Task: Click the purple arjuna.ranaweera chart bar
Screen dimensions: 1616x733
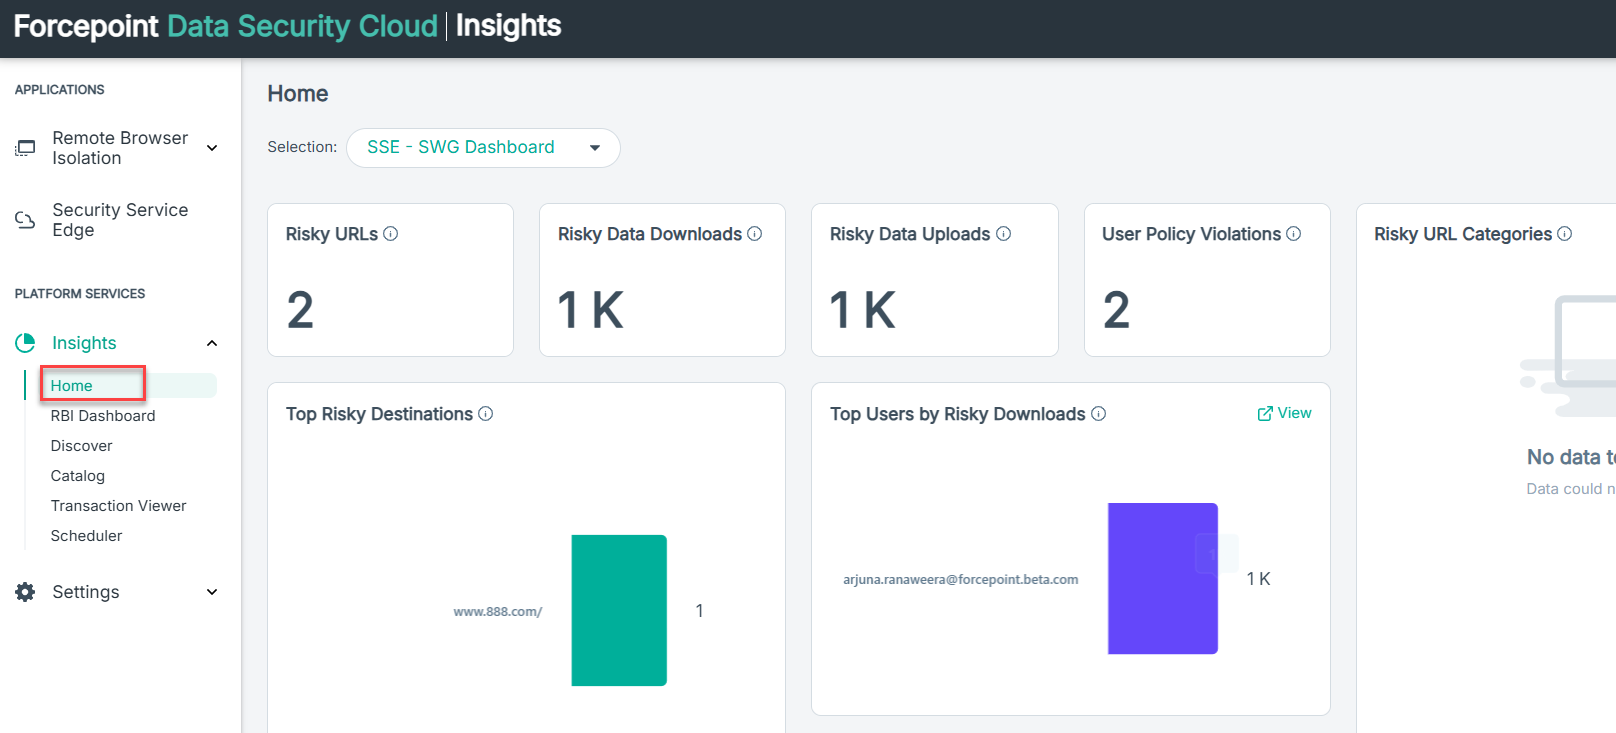Action: pyautogui.click(x=1163, y=579)
